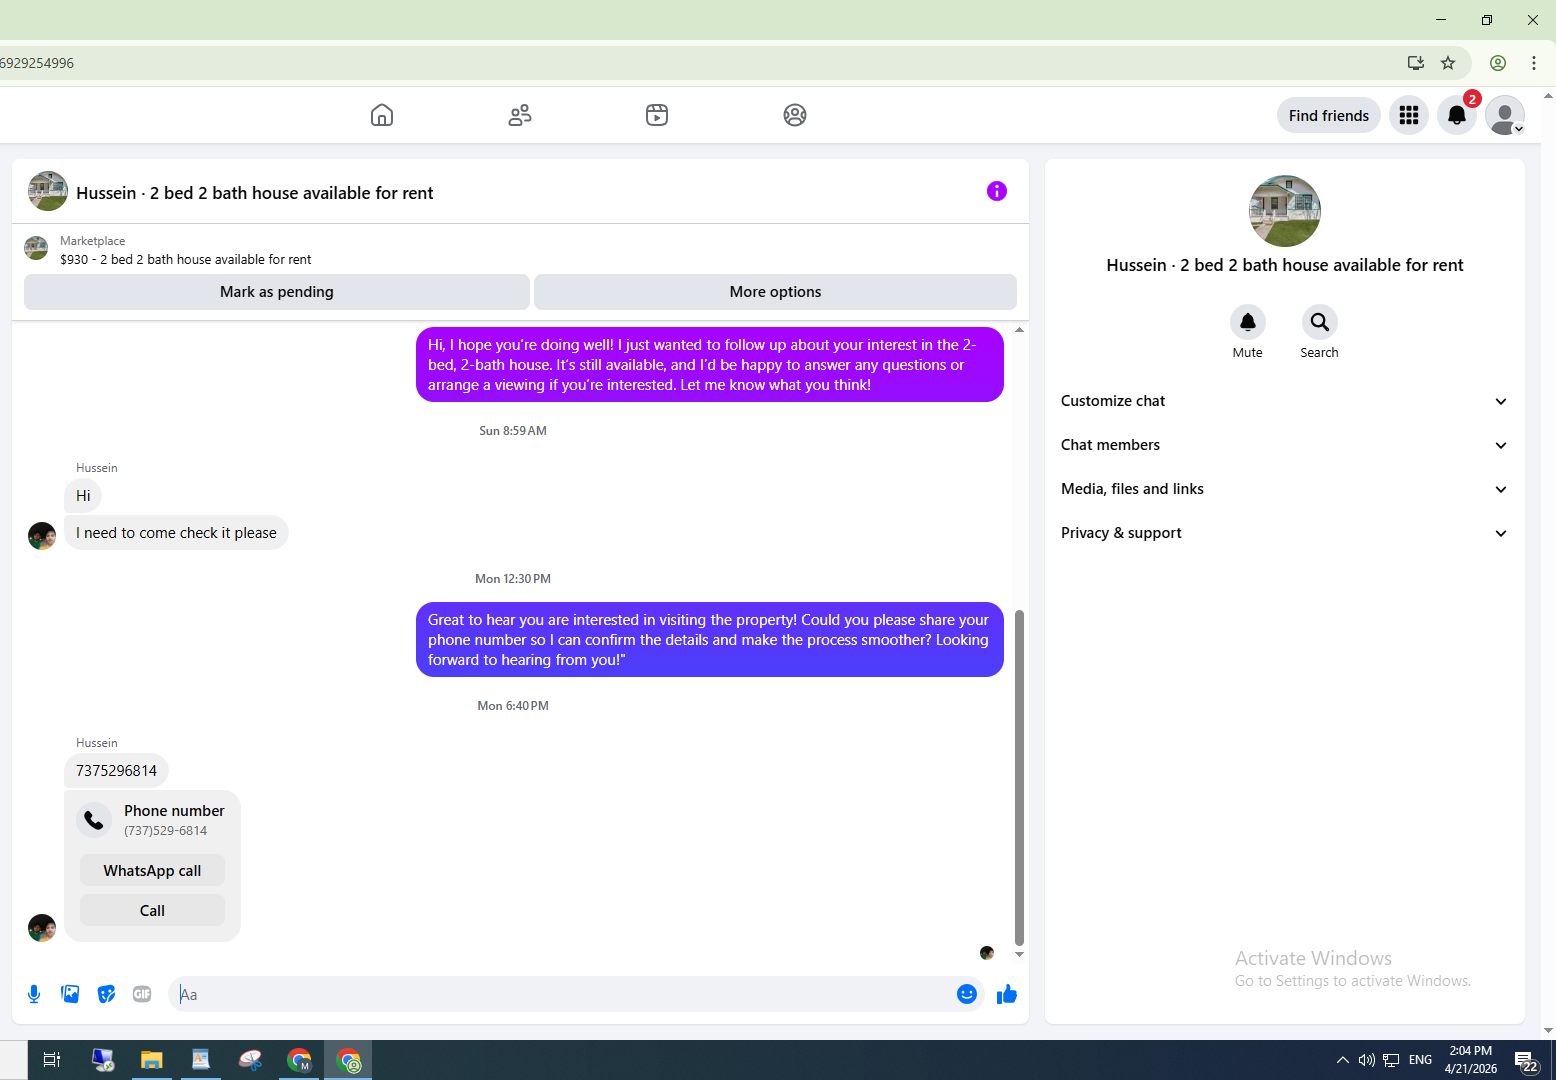Screen dimensions: 1556x1080
Task: Click Hussein's avatar beside 'I need to come check it please'
Action: click(42, 536)
